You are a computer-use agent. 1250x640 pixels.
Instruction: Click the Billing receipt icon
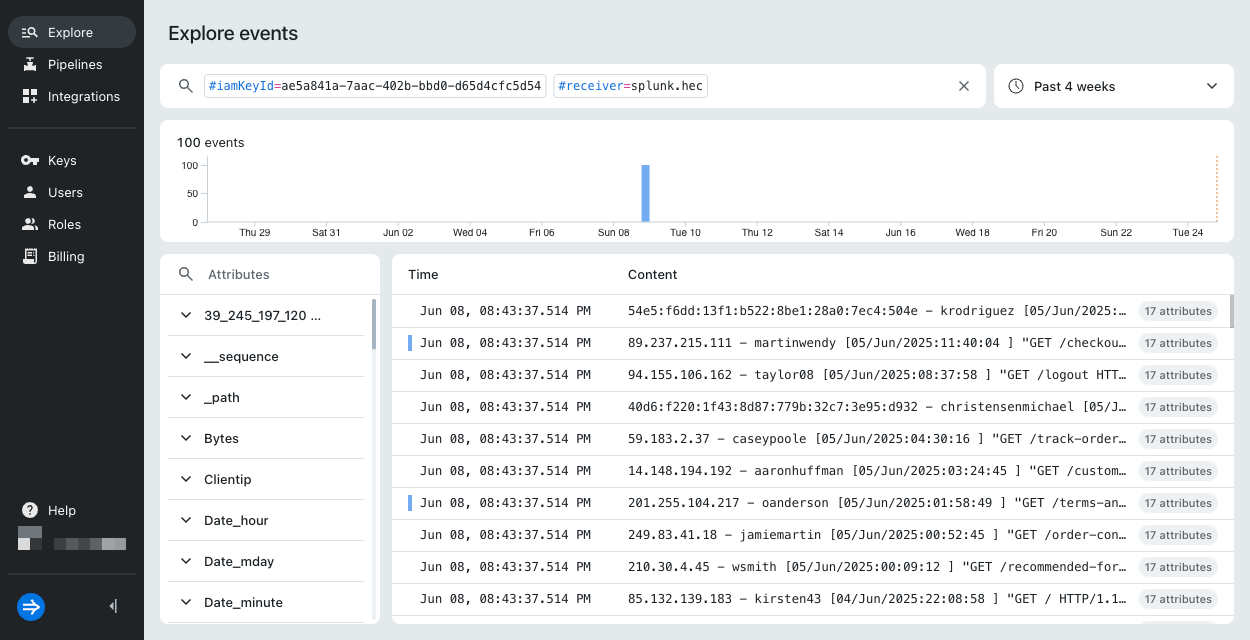coord(29,256)
